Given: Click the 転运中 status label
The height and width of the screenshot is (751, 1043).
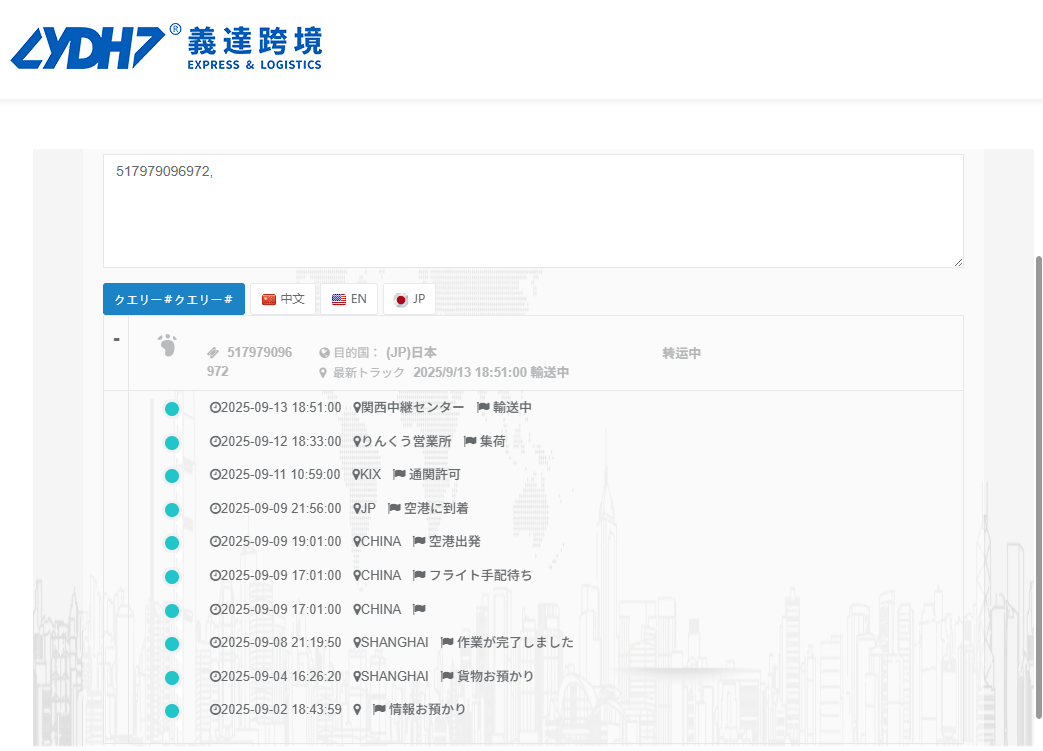Looking at the screenshot, I should coord(681,353).
